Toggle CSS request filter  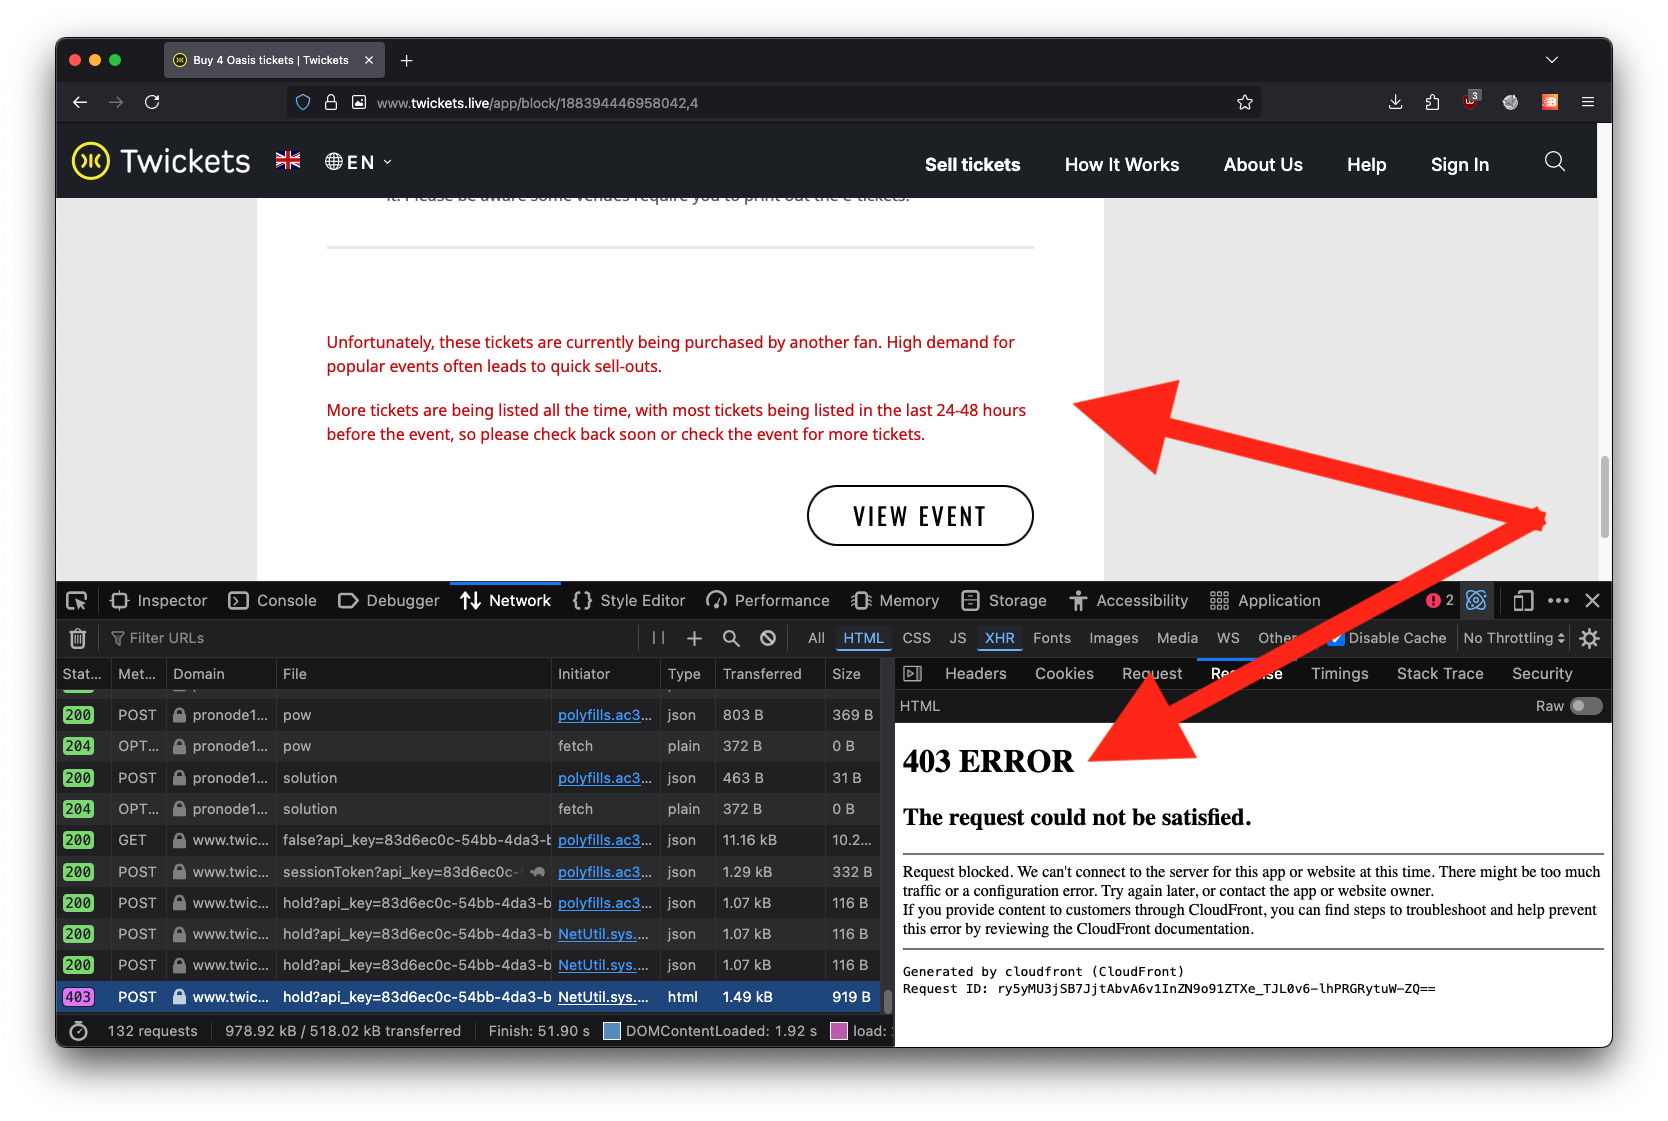pos(916,638)
